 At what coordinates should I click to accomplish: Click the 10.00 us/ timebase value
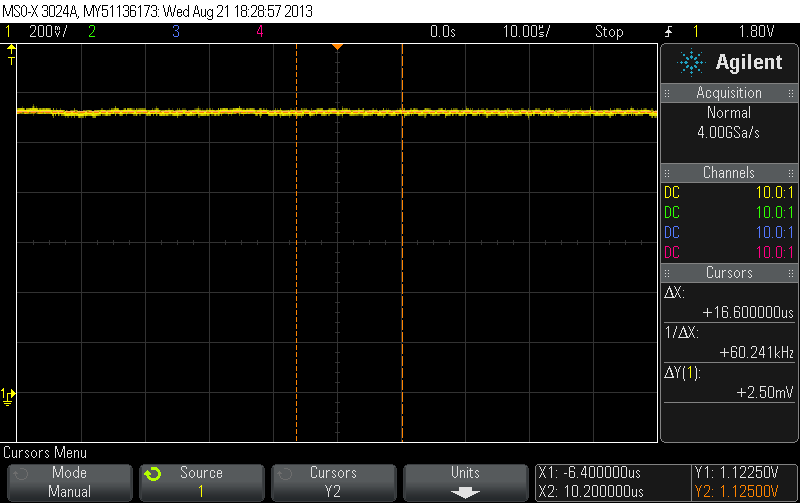click(x=527, y=32)
